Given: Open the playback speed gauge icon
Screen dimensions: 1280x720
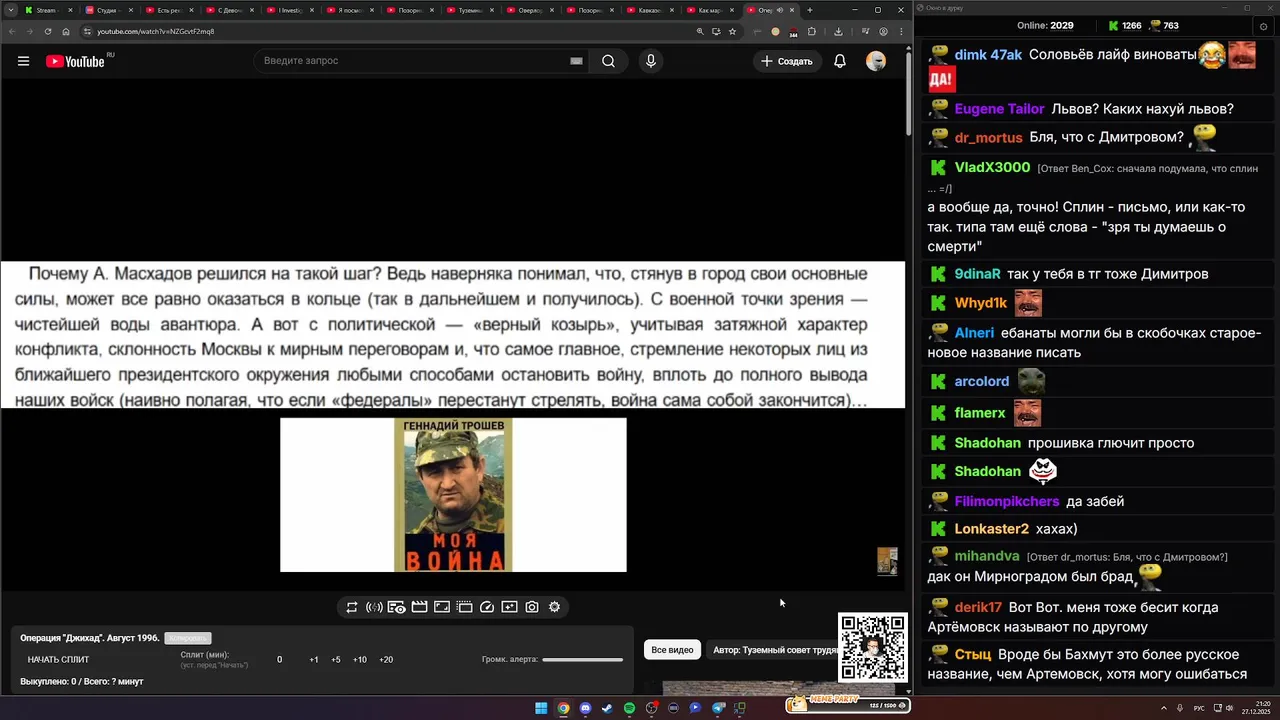Looking at the screenshot, I should [x=487, y=607].
